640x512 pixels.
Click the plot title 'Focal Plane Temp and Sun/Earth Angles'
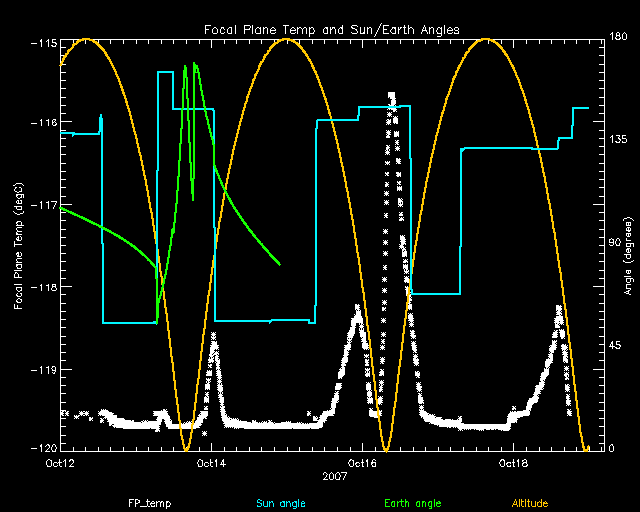tap(332, 30)
